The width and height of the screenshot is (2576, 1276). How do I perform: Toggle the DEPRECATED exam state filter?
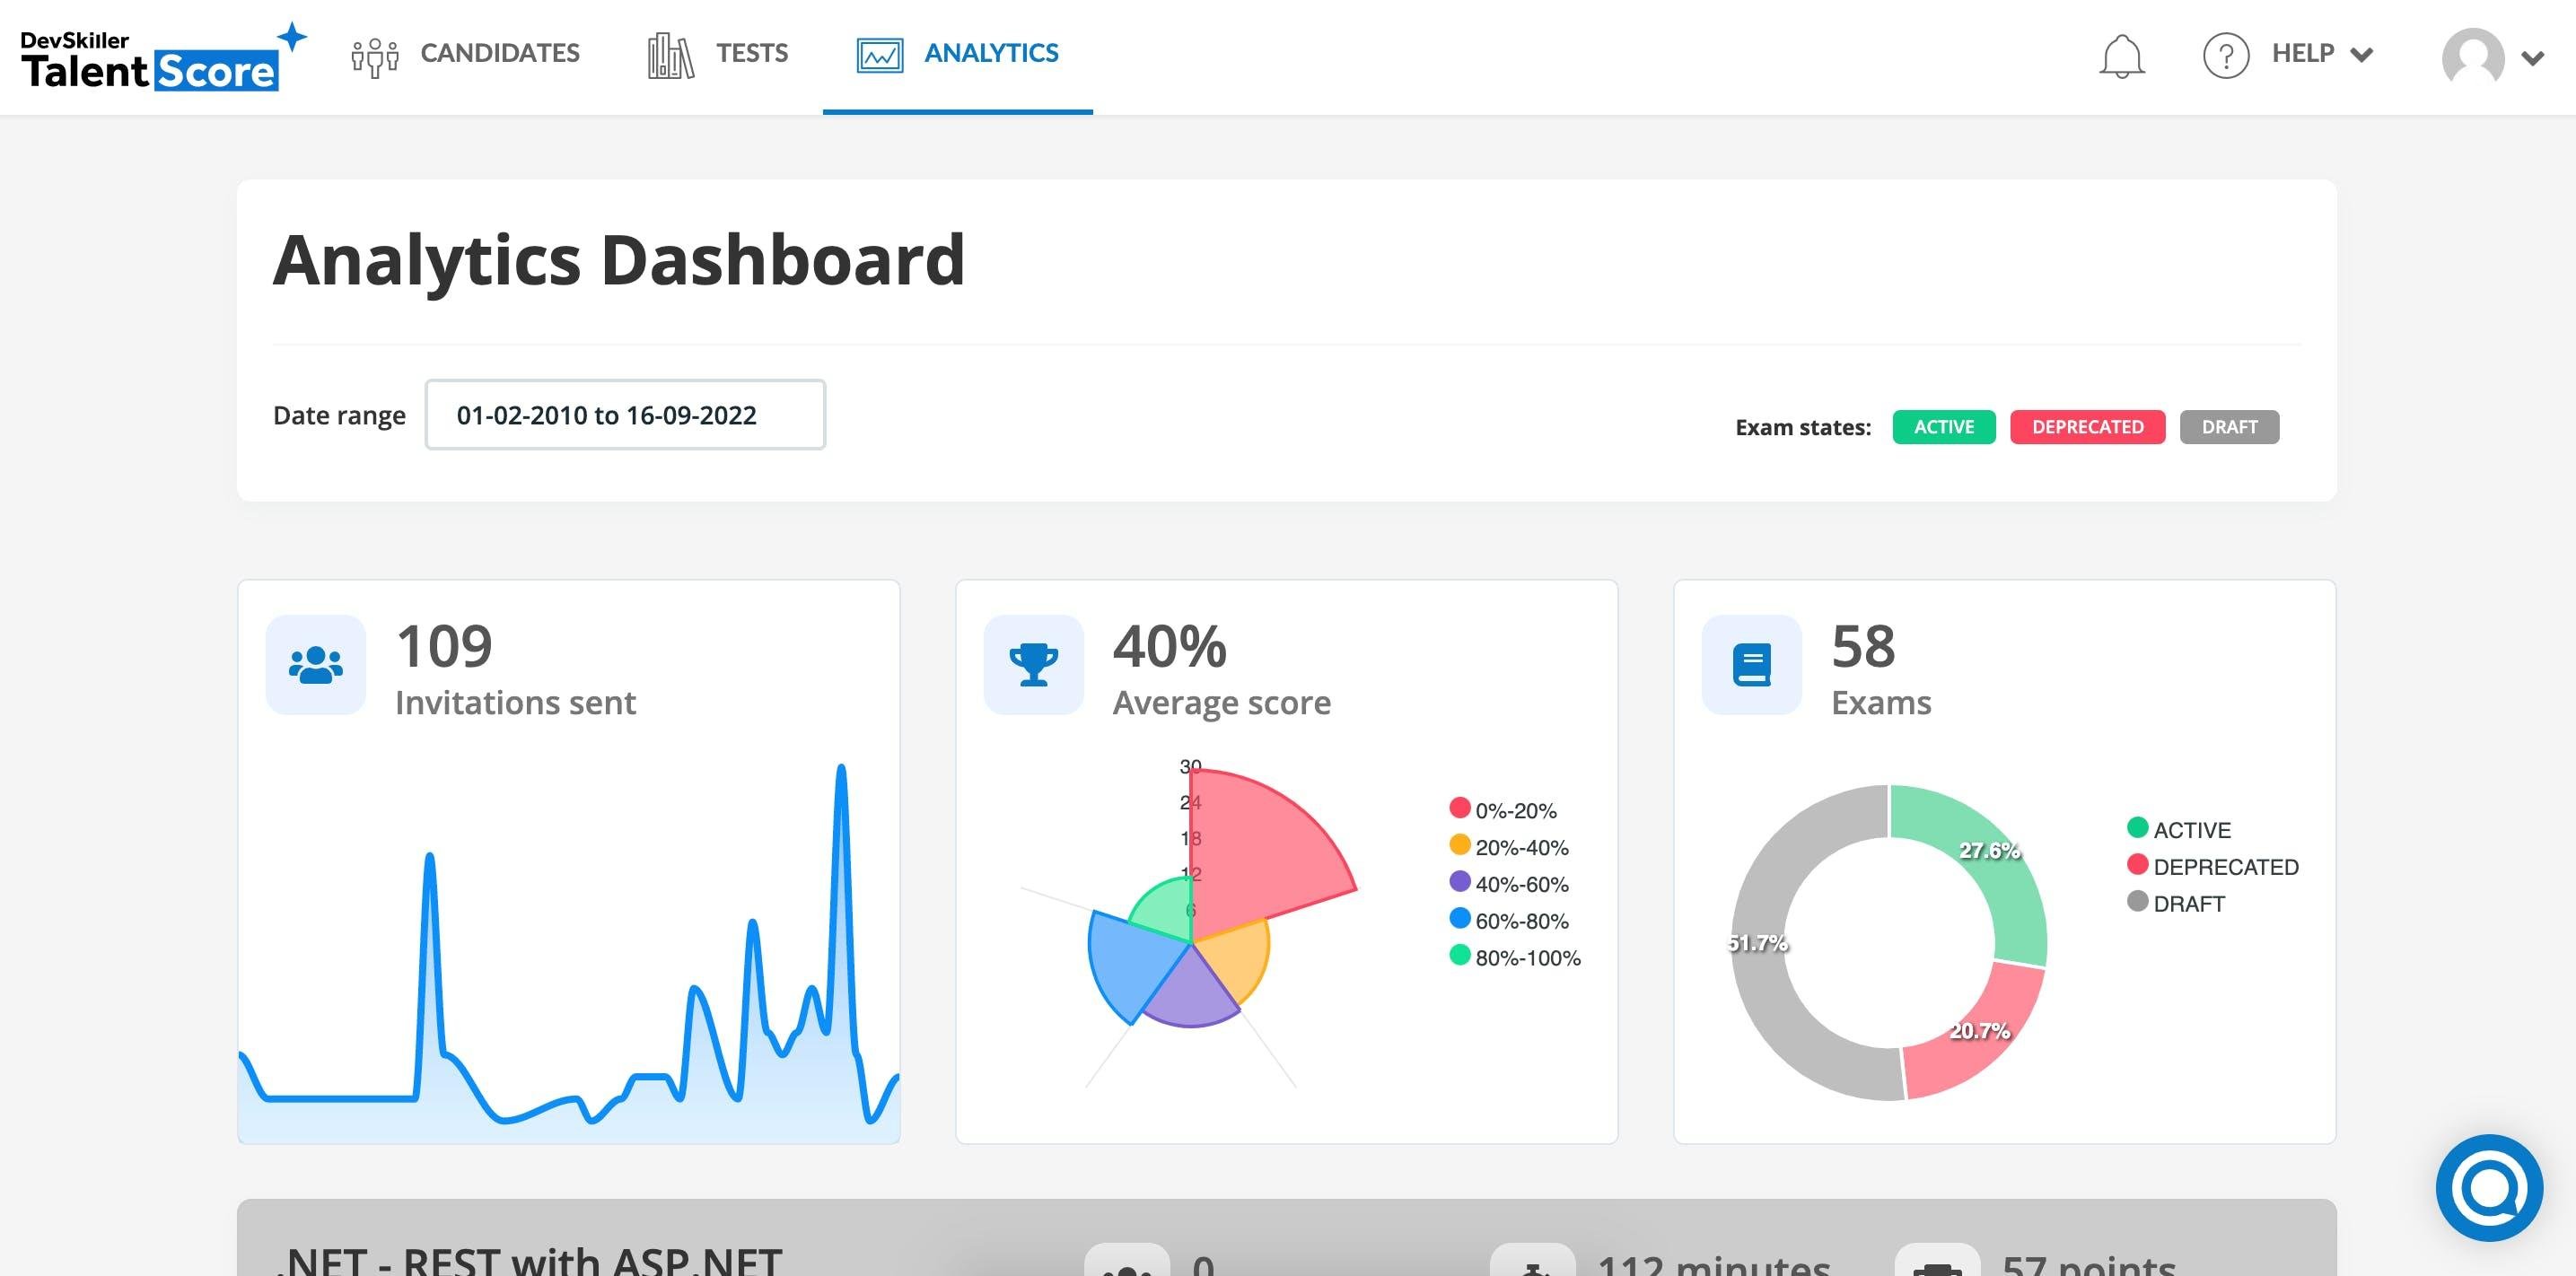tap(2087, 427)
